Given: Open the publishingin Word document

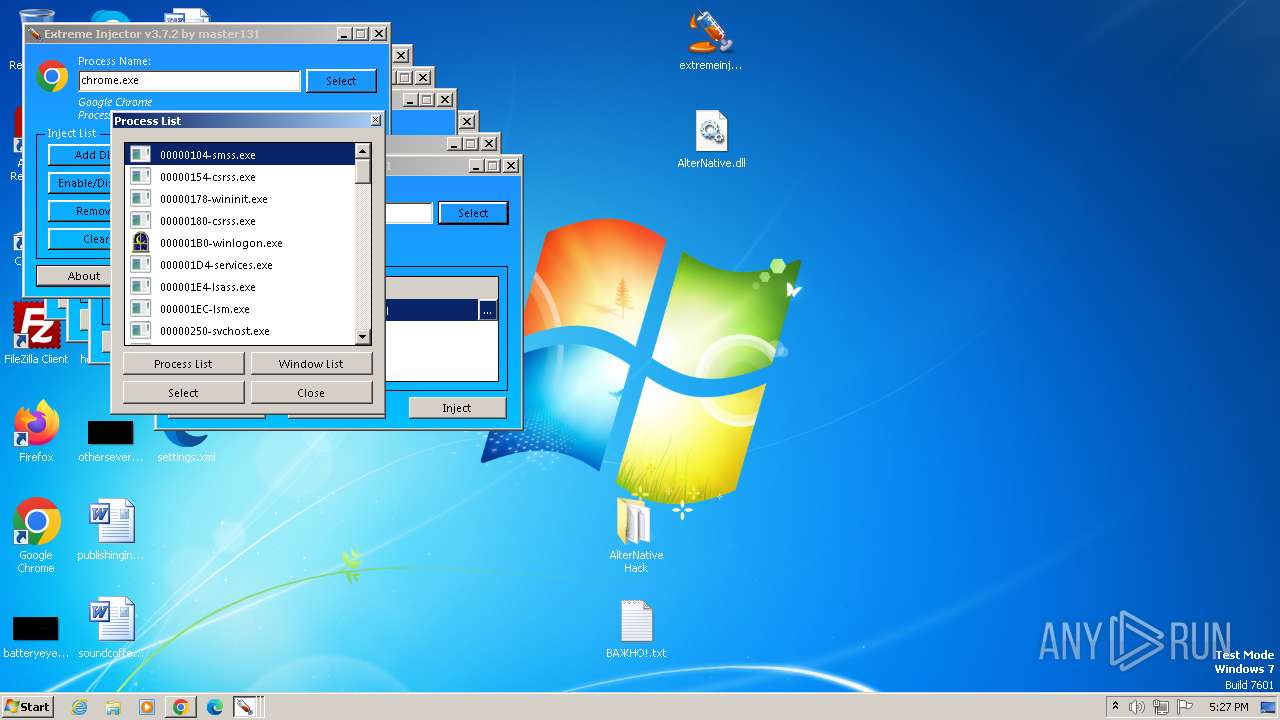Looking at the screenshot, I should 111,530.
